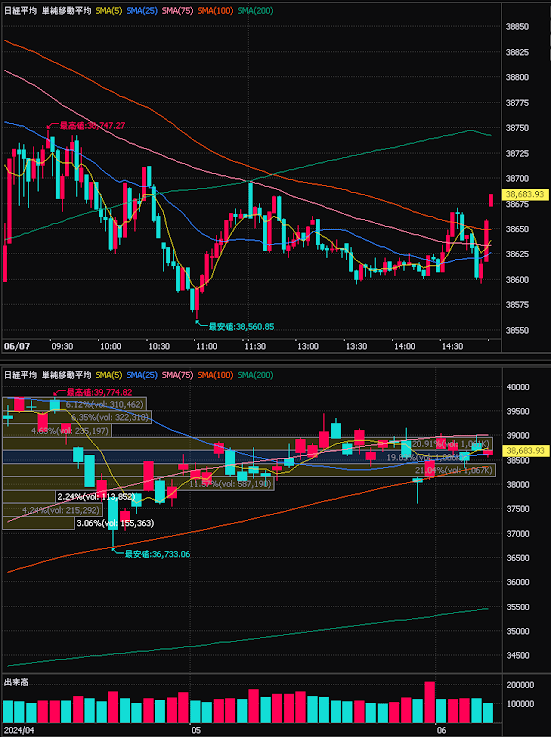The height and width of the screenshot is (737, 551).
Task: Click the 200000 volume axis value
Action: tap(520, 685)
